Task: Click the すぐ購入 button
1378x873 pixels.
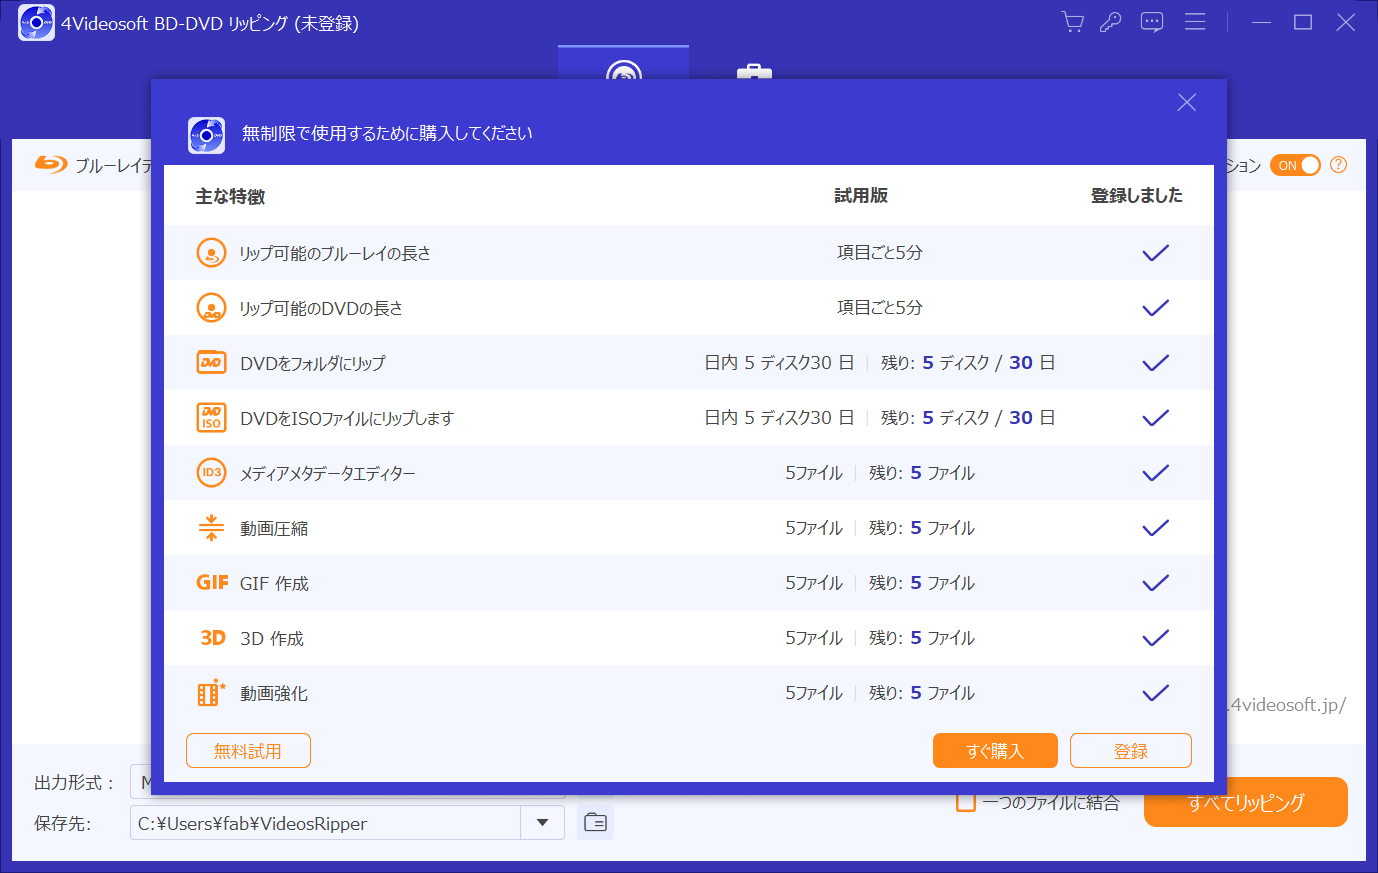Action: click(995, 751)
